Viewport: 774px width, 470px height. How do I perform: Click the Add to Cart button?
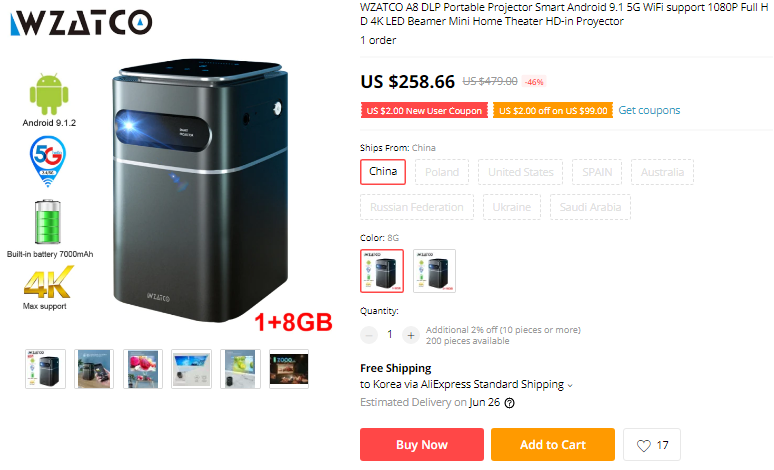[553, 444]
